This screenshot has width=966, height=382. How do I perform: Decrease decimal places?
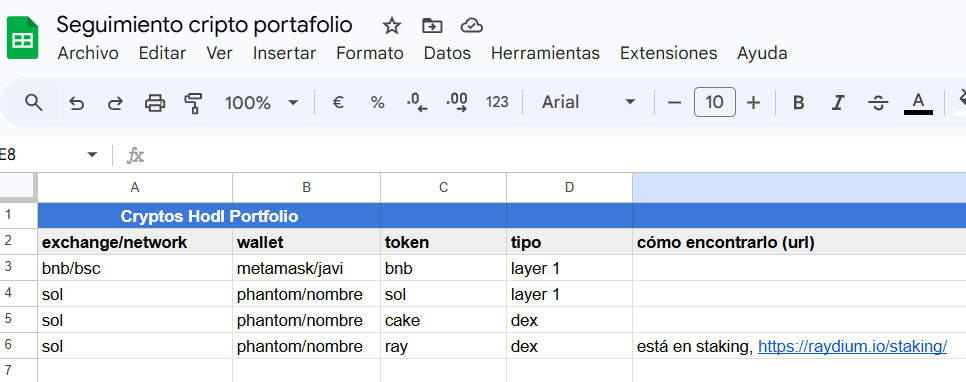[x=417, y=102]
